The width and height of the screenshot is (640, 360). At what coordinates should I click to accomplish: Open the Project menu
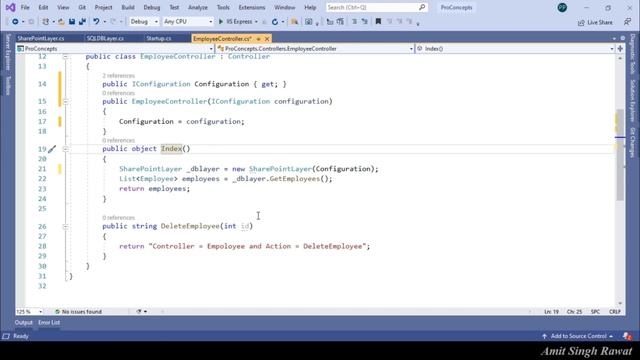[x=103, y=7]
